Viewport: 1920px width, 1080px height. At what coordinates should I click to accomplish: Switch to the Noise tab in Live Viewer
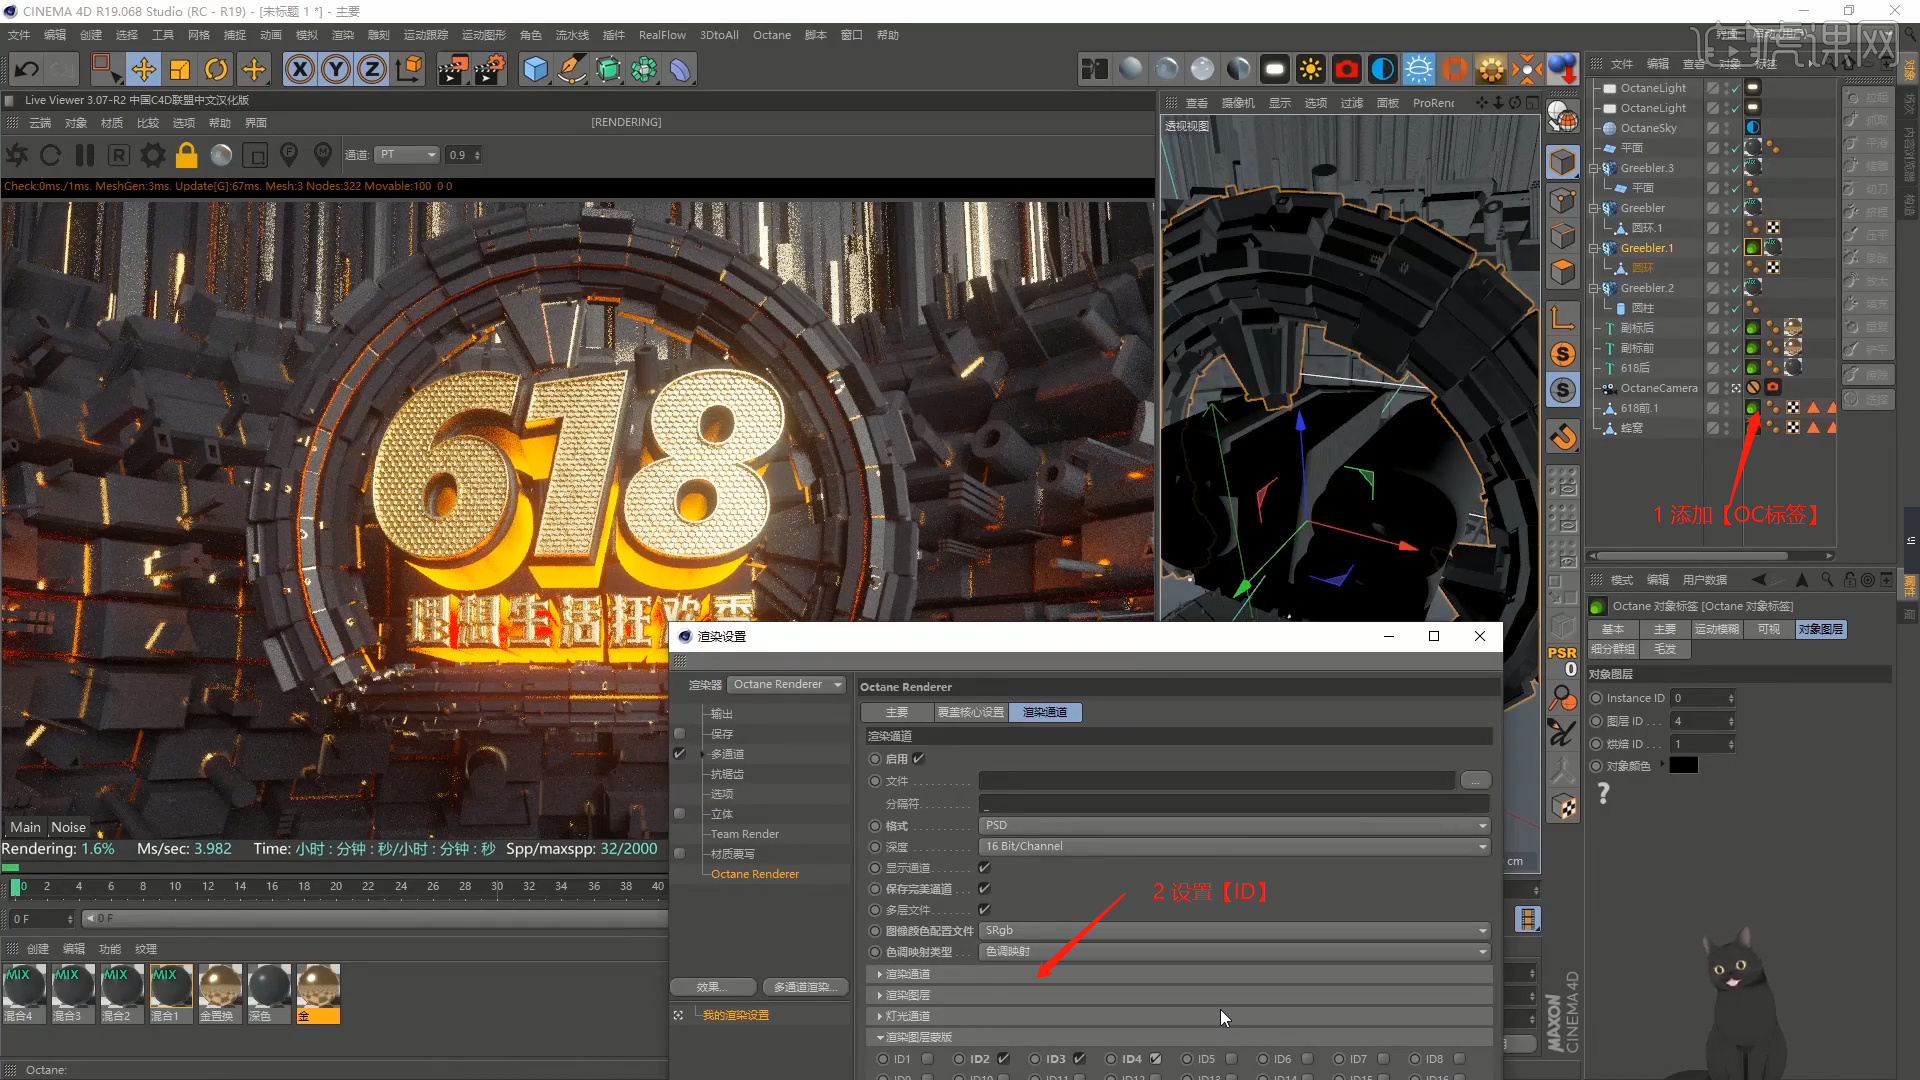tap(67, 827)
